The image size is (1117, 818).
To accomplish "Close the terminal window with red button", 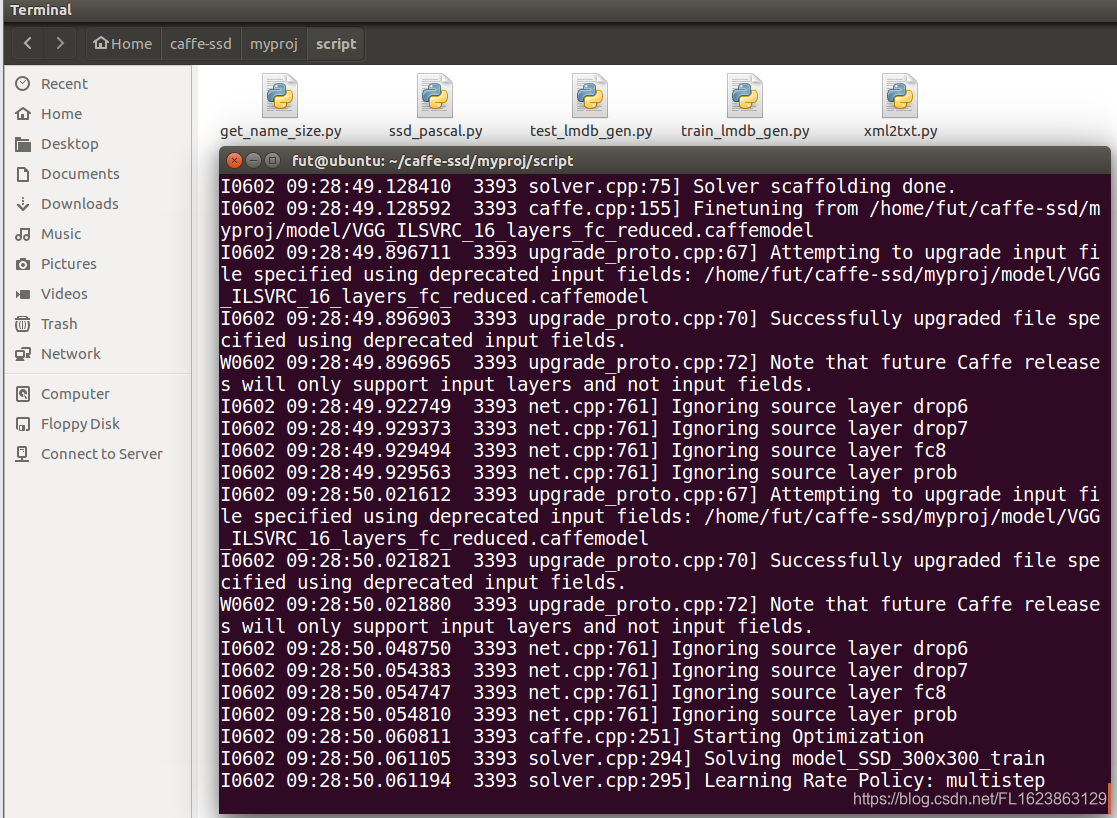I will [x=234, y=160].
